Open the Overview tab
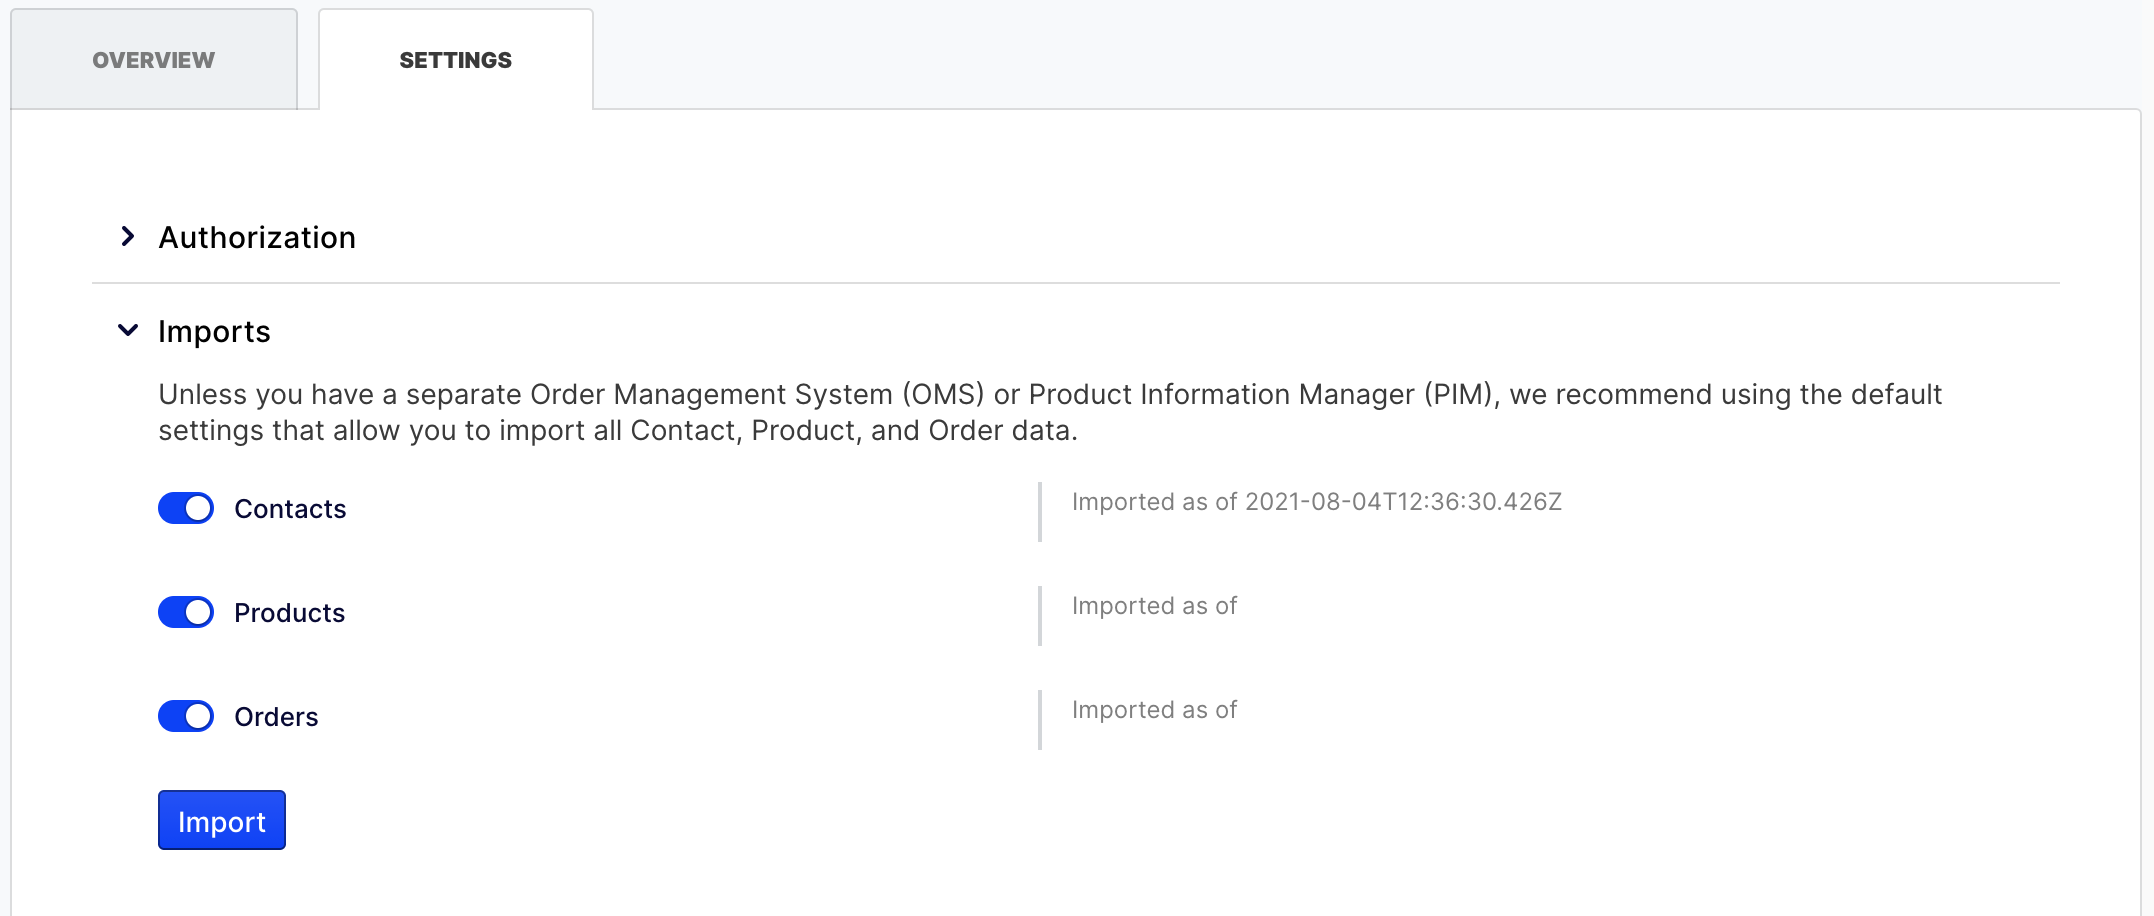The image size is (2154, 916). [x=154, y=60]
